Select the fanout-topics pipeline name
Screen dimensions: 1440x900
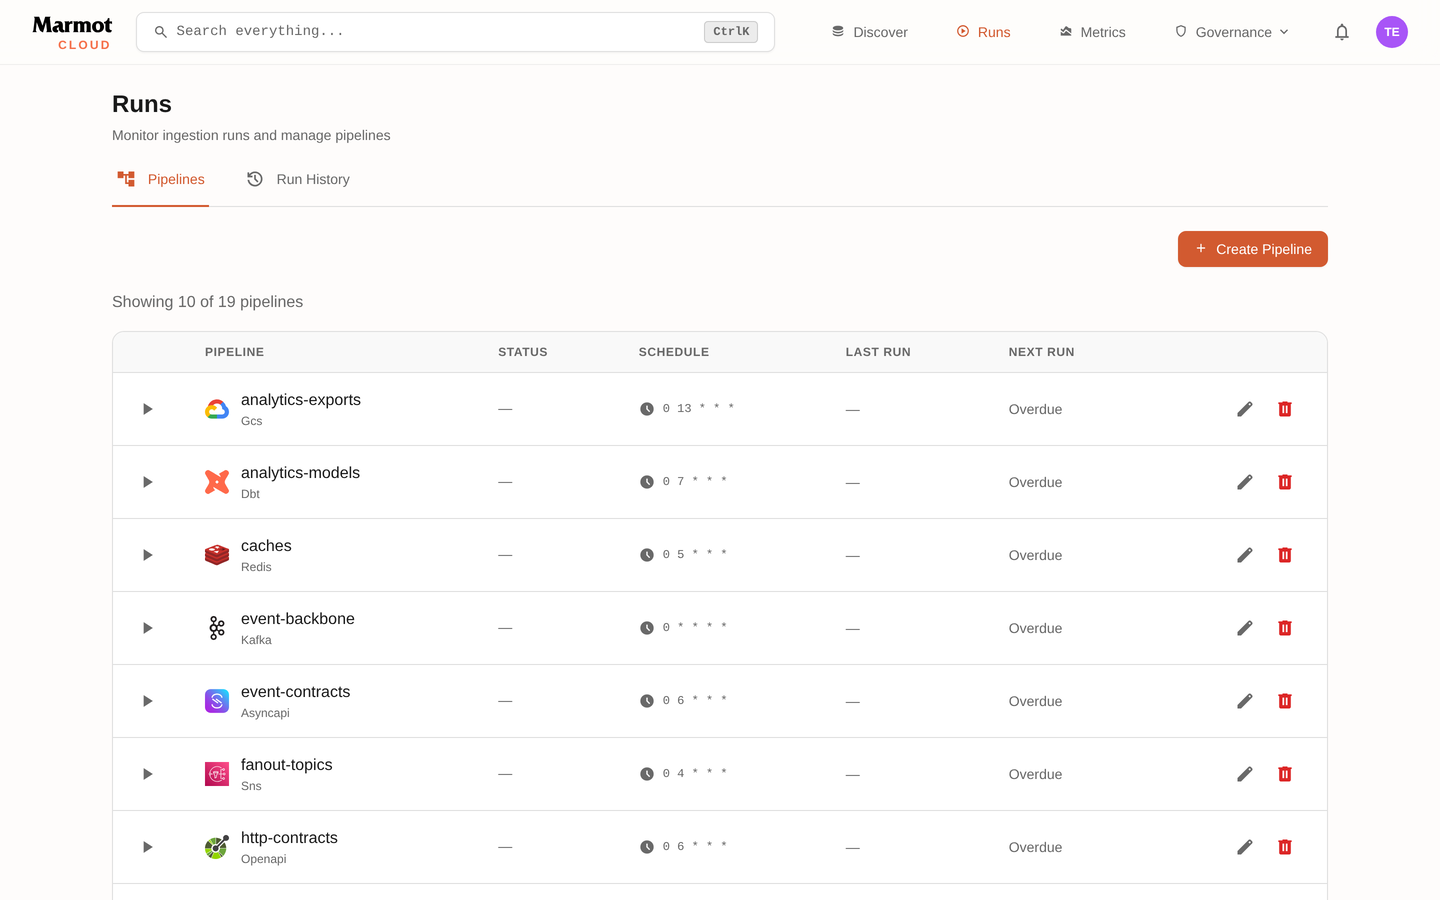point(287,765)
